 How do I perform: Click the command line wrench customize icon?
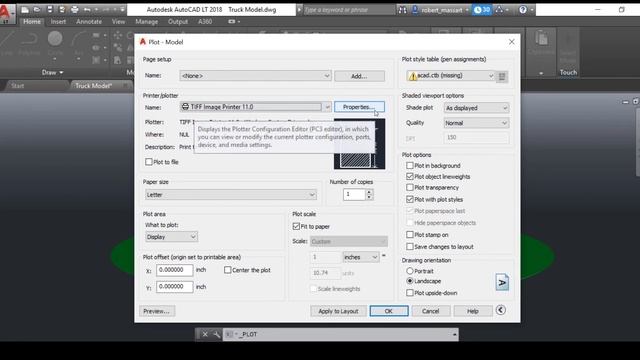tap(216, 334)
